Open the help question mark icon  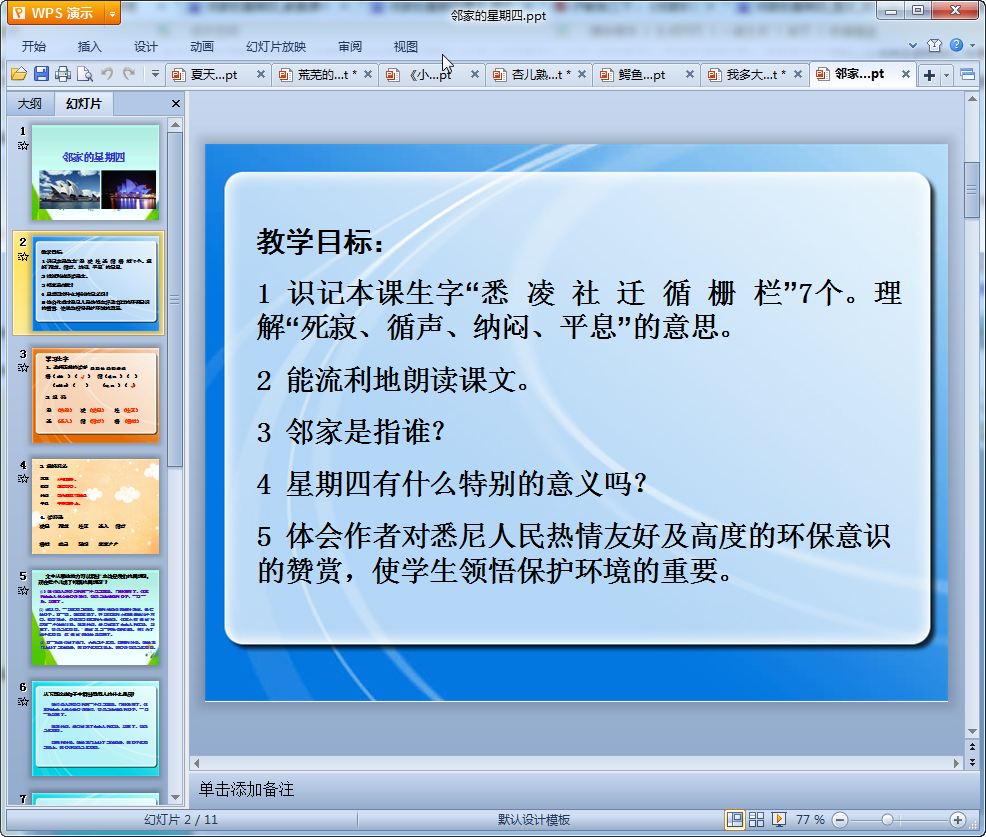[957, 46]
